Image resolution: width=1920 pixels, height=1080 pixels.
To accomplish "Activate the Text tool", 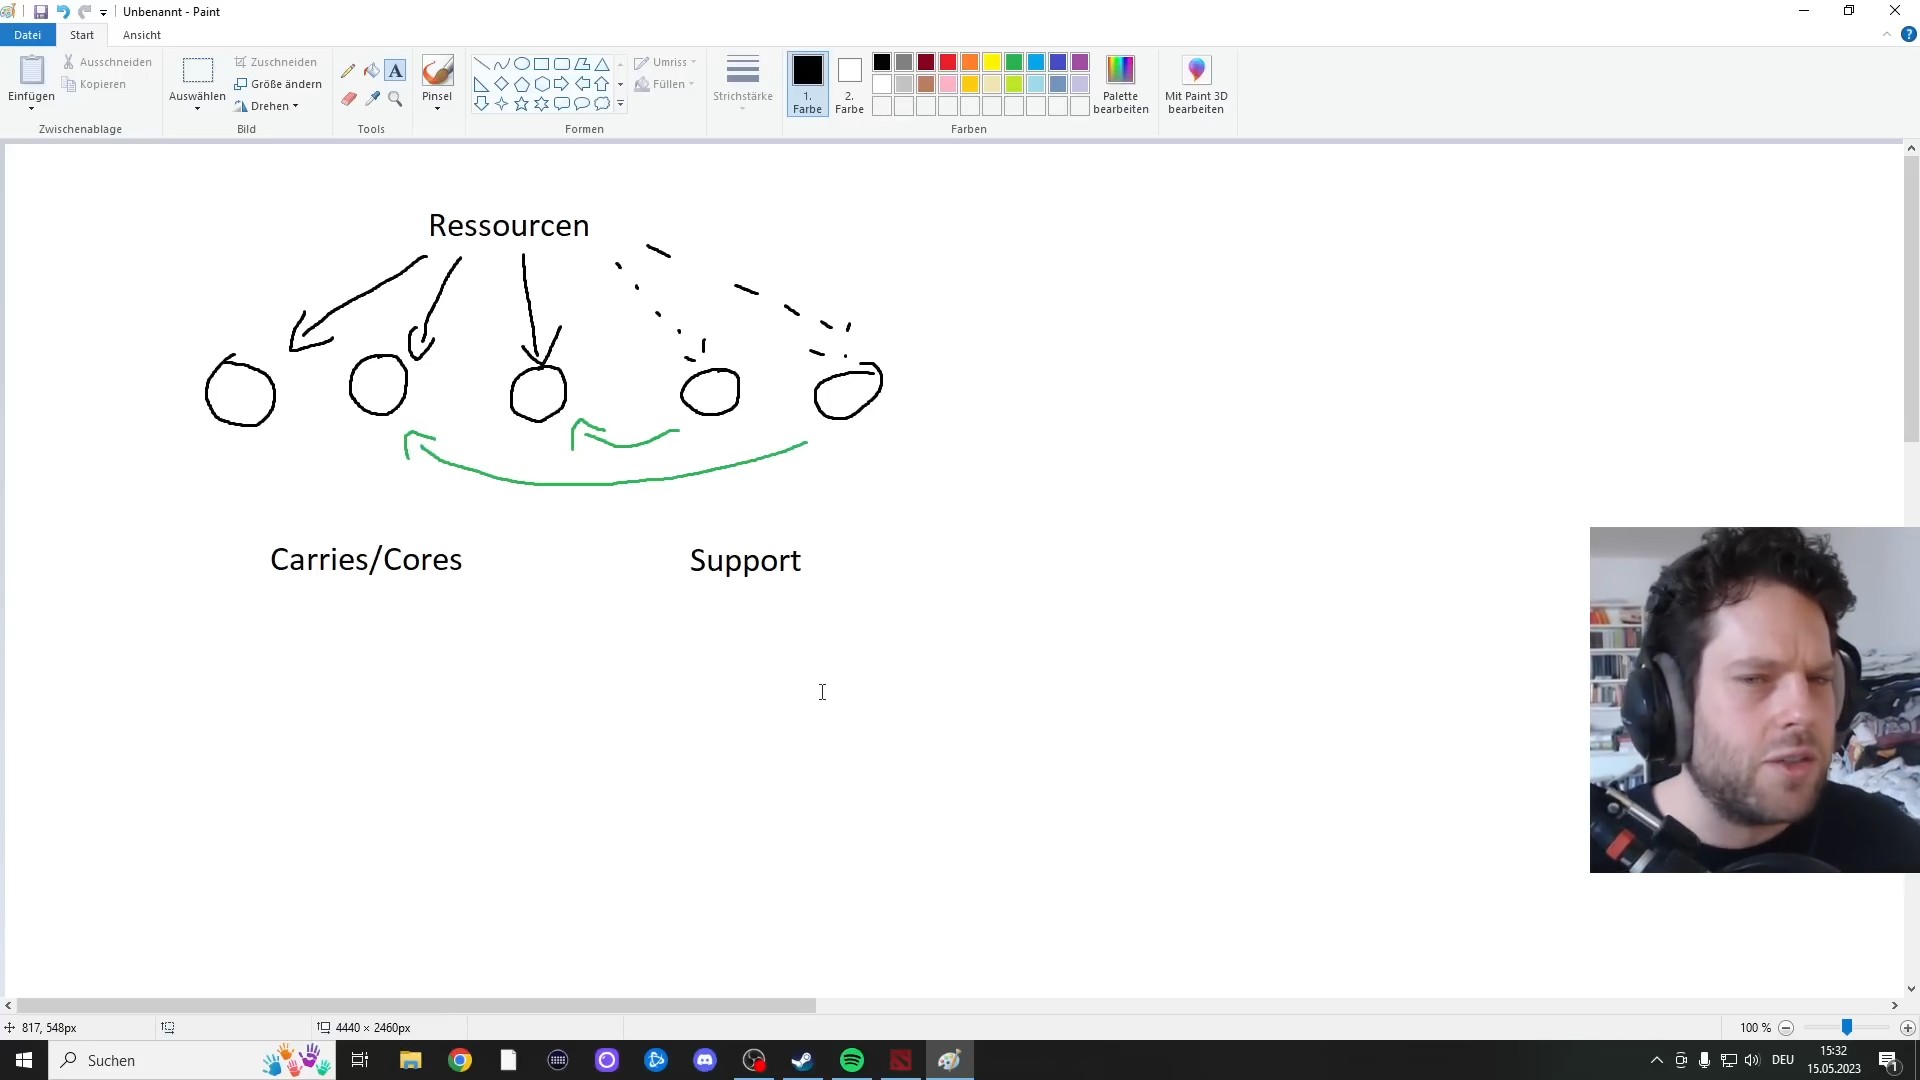I will click(x=396, y=71).
